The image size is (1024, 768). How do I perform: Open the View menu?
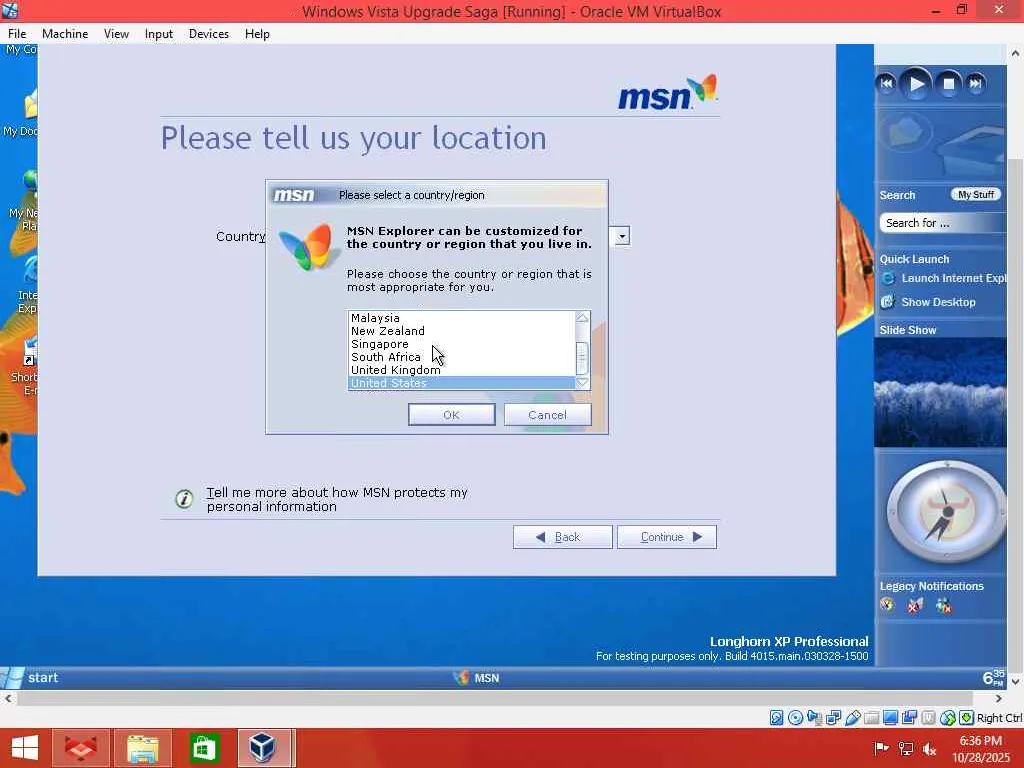116,34
